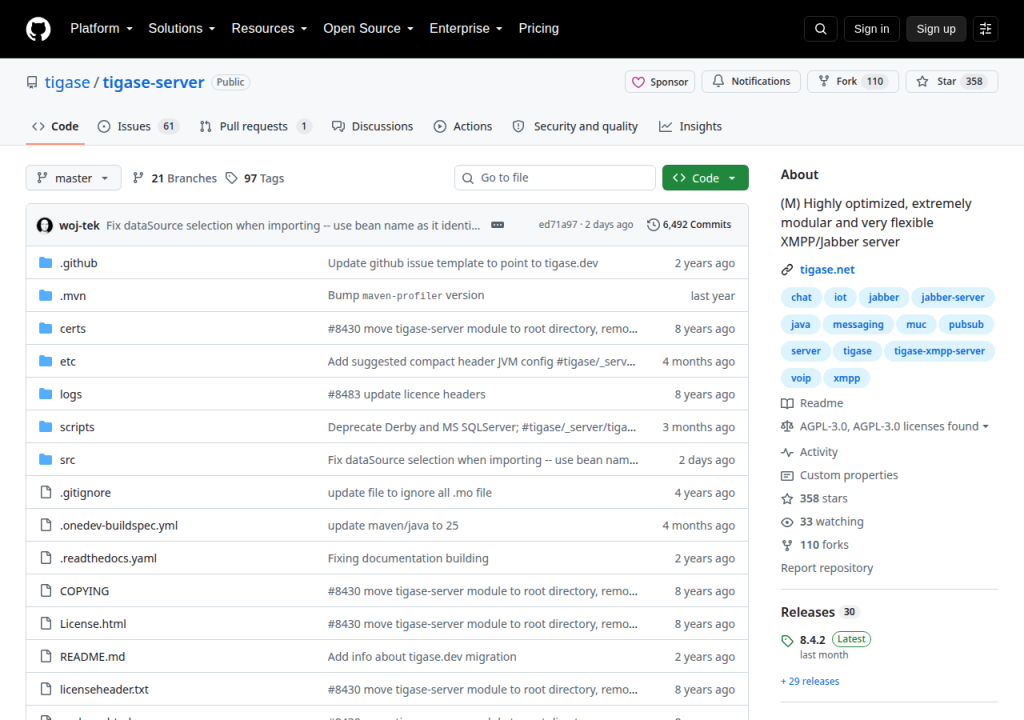
Task: Open the tigase.net website link
Action: (x=827, y=270)
